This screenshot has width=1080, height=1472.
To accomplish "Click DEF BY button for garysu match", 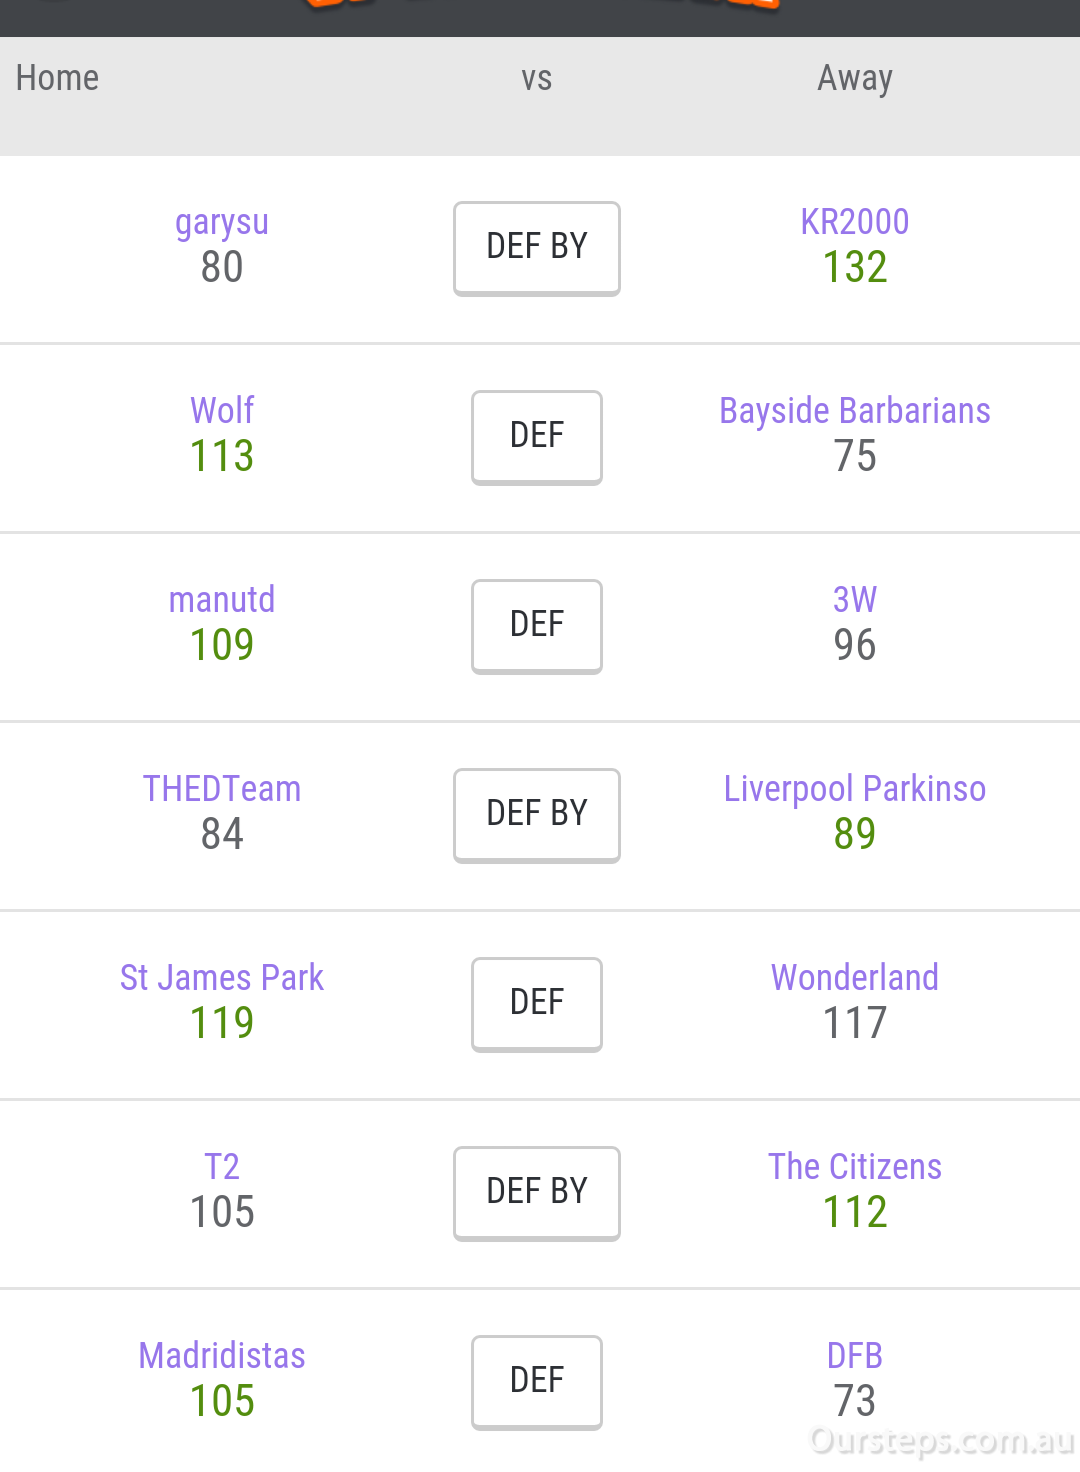I will [x=537, y=248].
